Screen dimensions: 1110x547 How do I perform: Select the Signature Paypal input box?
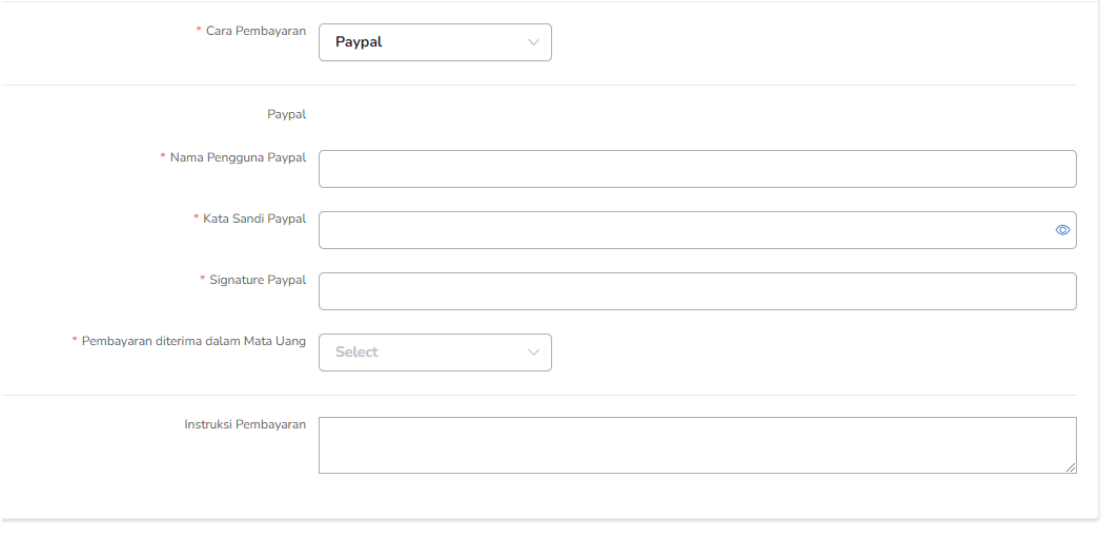click(x=697, y=291)
